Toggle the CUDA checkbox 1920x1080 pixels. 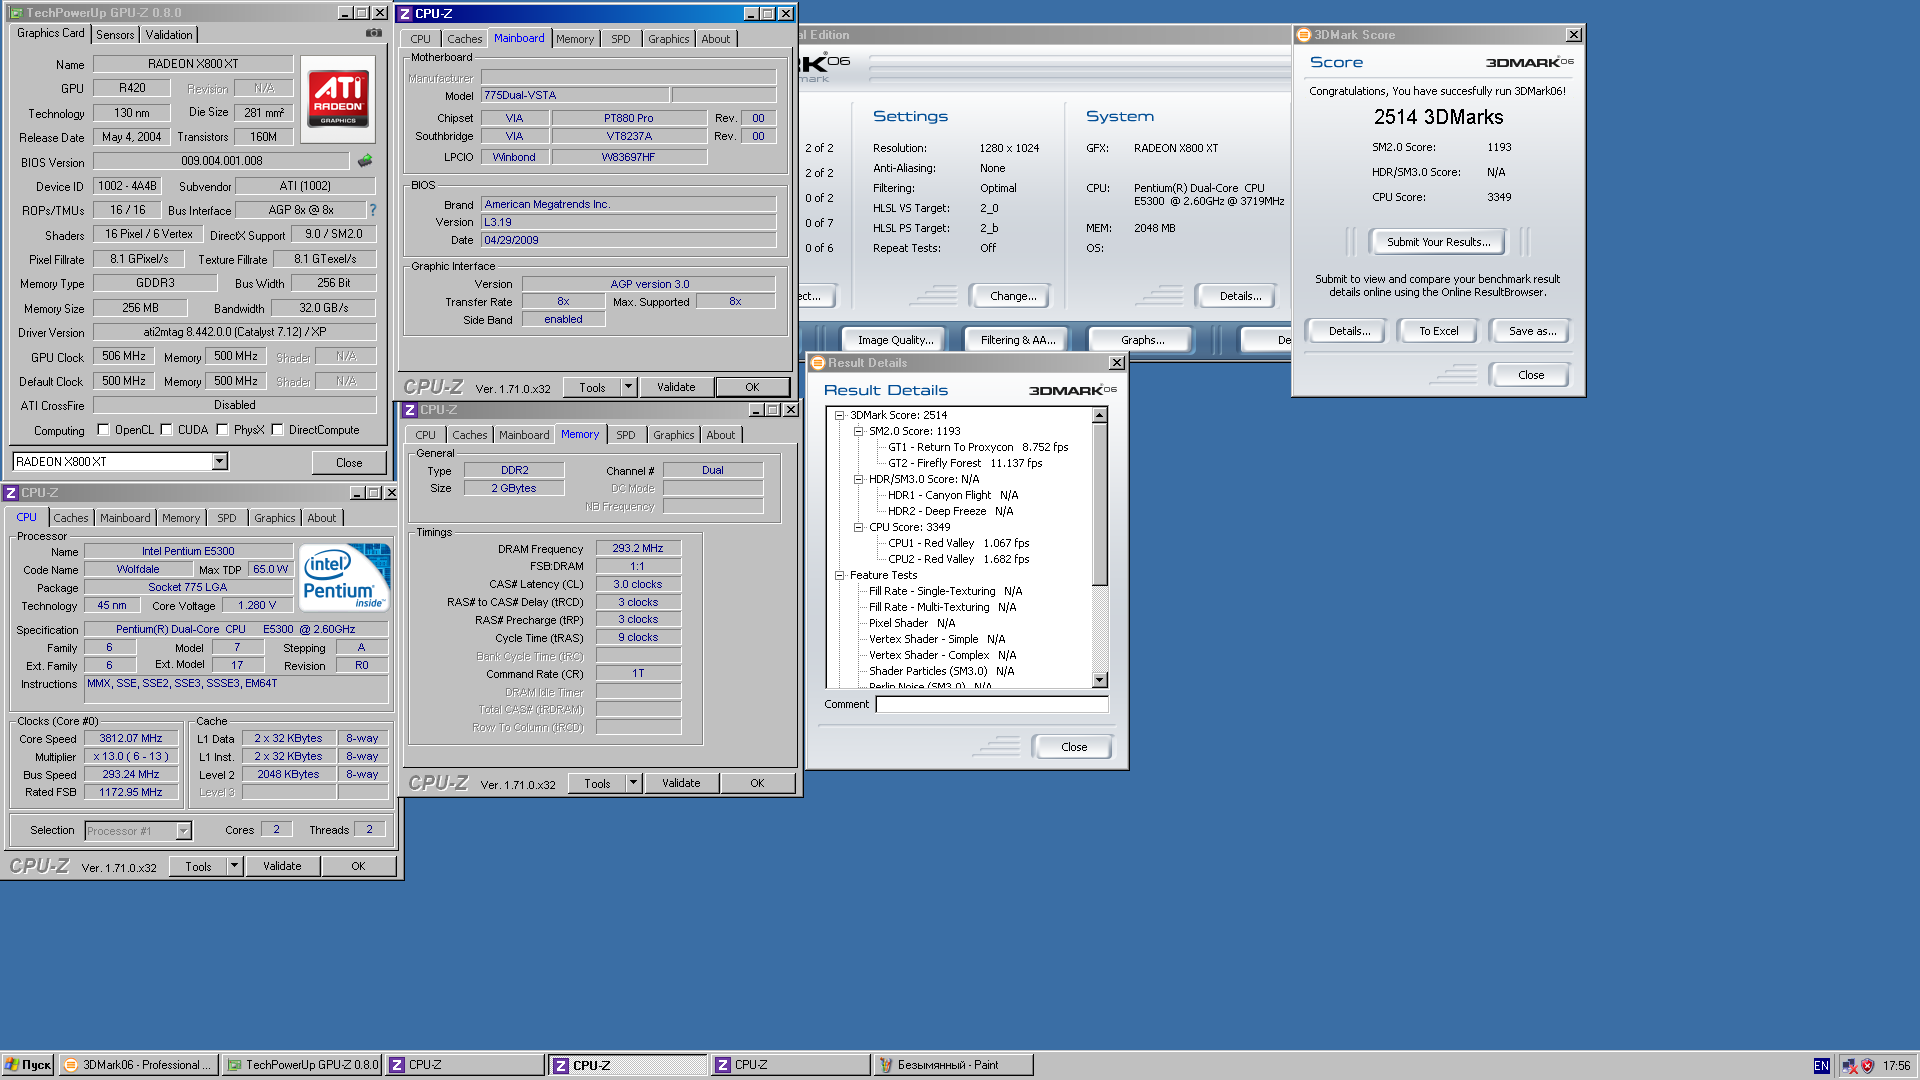coord(166,430)
